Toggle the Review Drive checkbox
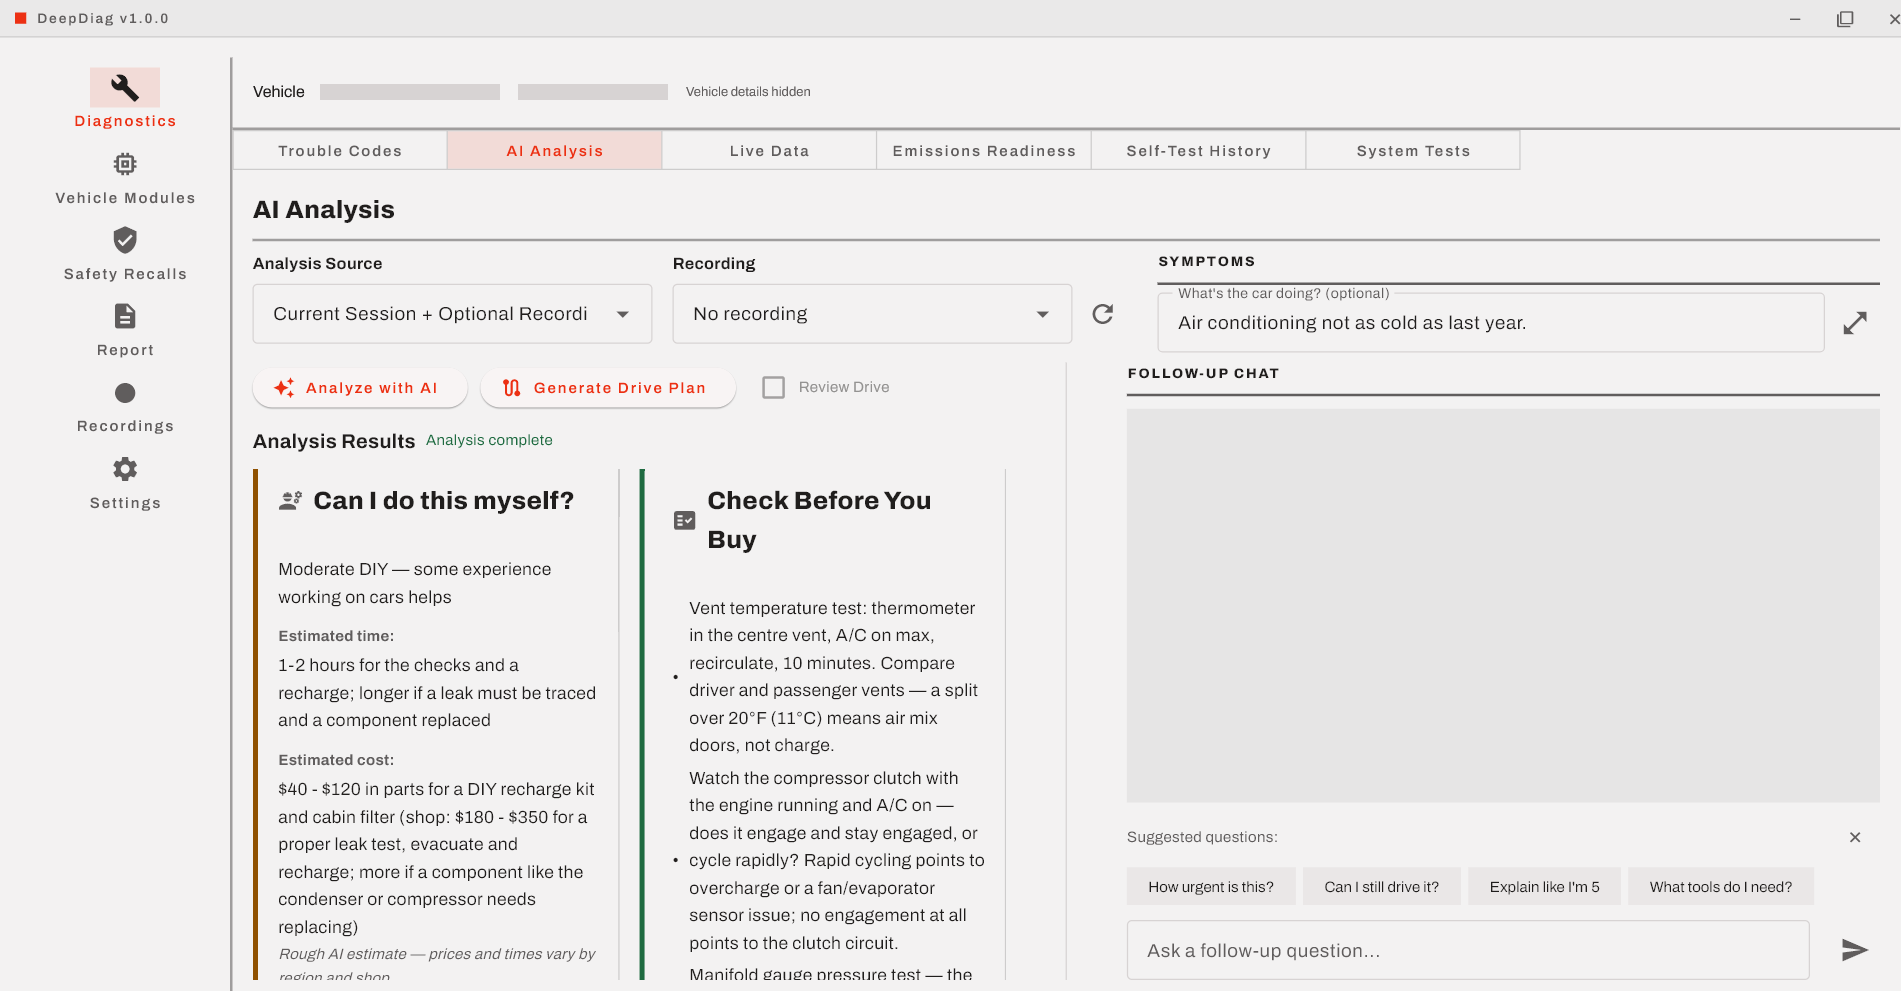1901x991 pixels. 774,387
